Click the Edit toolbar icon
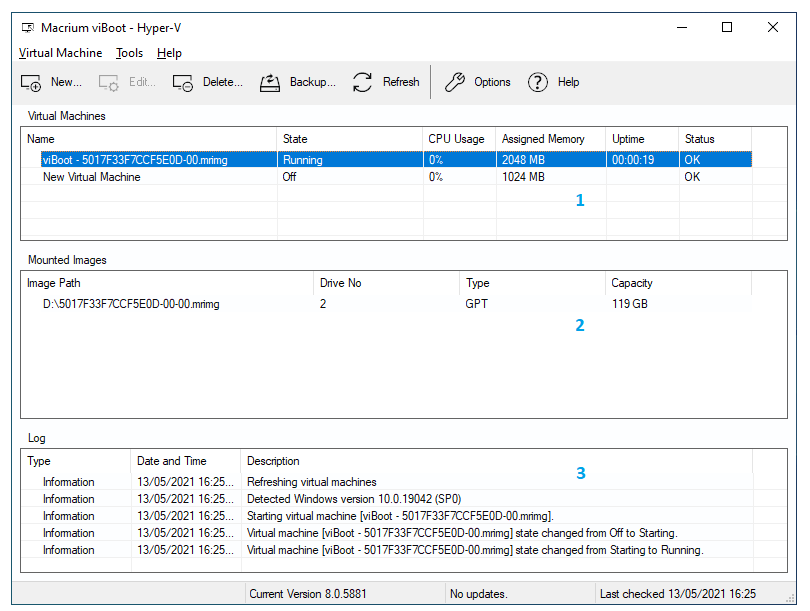 109,83
